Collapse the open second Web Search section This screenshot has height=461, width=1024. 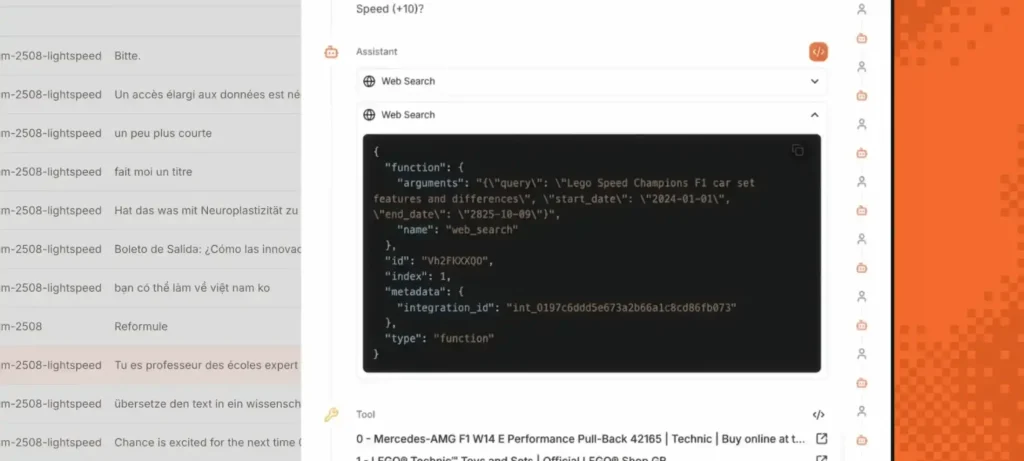tap(814, 115)
